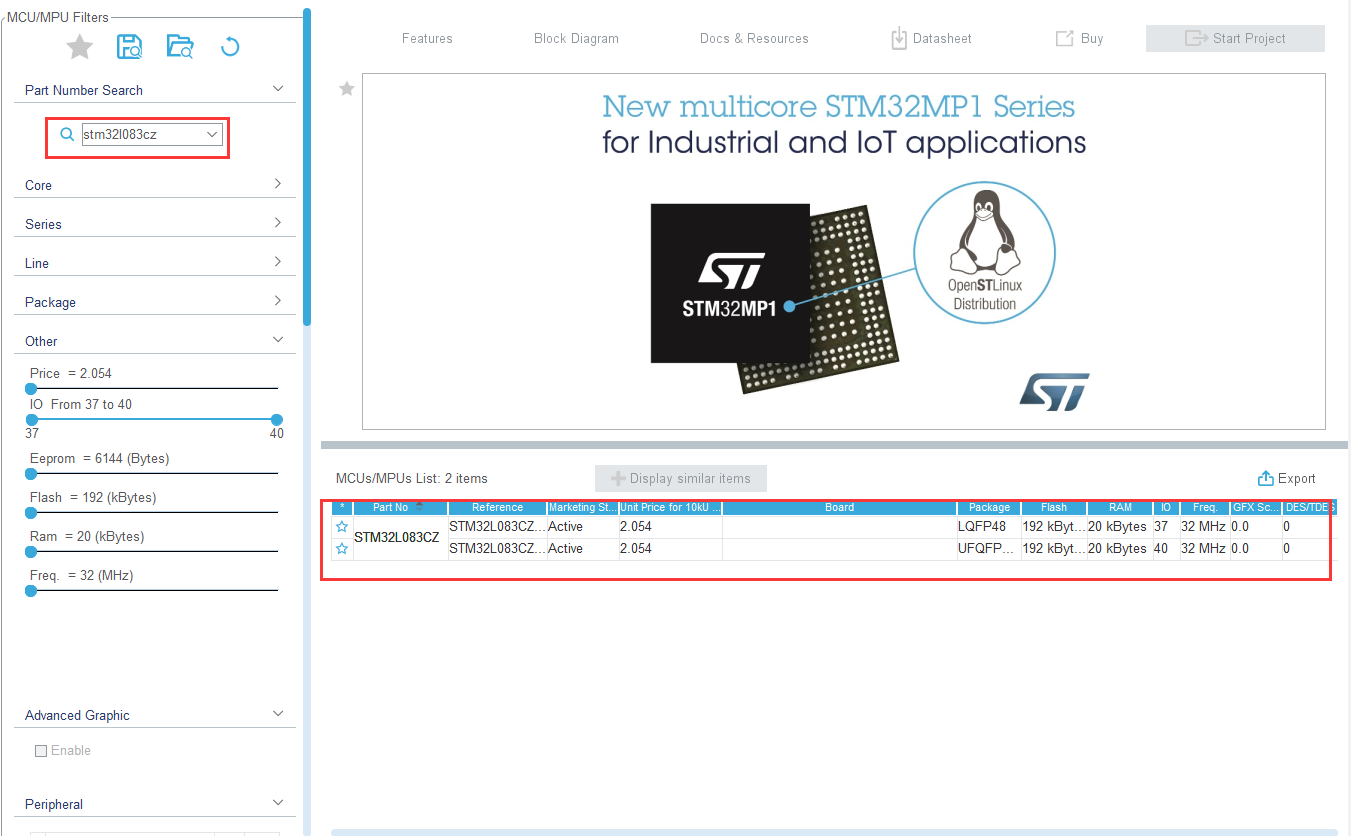Click the Flash slider handle
This screenshot has width=1358, height=836.
click(31, 513)
